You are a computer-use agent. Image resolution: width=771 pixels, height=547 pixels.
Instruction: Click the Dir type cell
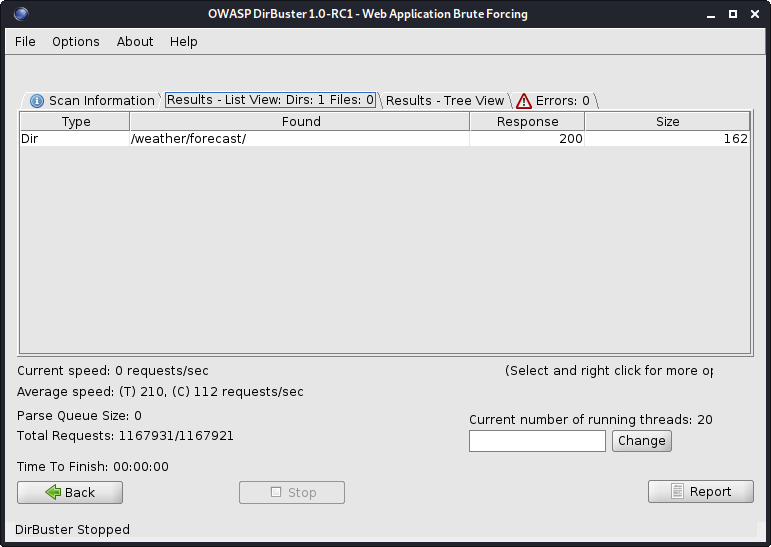point(75,139)
